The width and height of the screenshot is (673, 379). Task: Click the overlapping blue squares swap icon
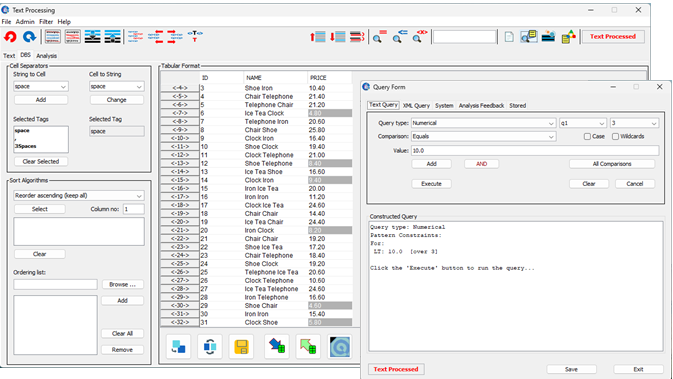coord(179,346)
